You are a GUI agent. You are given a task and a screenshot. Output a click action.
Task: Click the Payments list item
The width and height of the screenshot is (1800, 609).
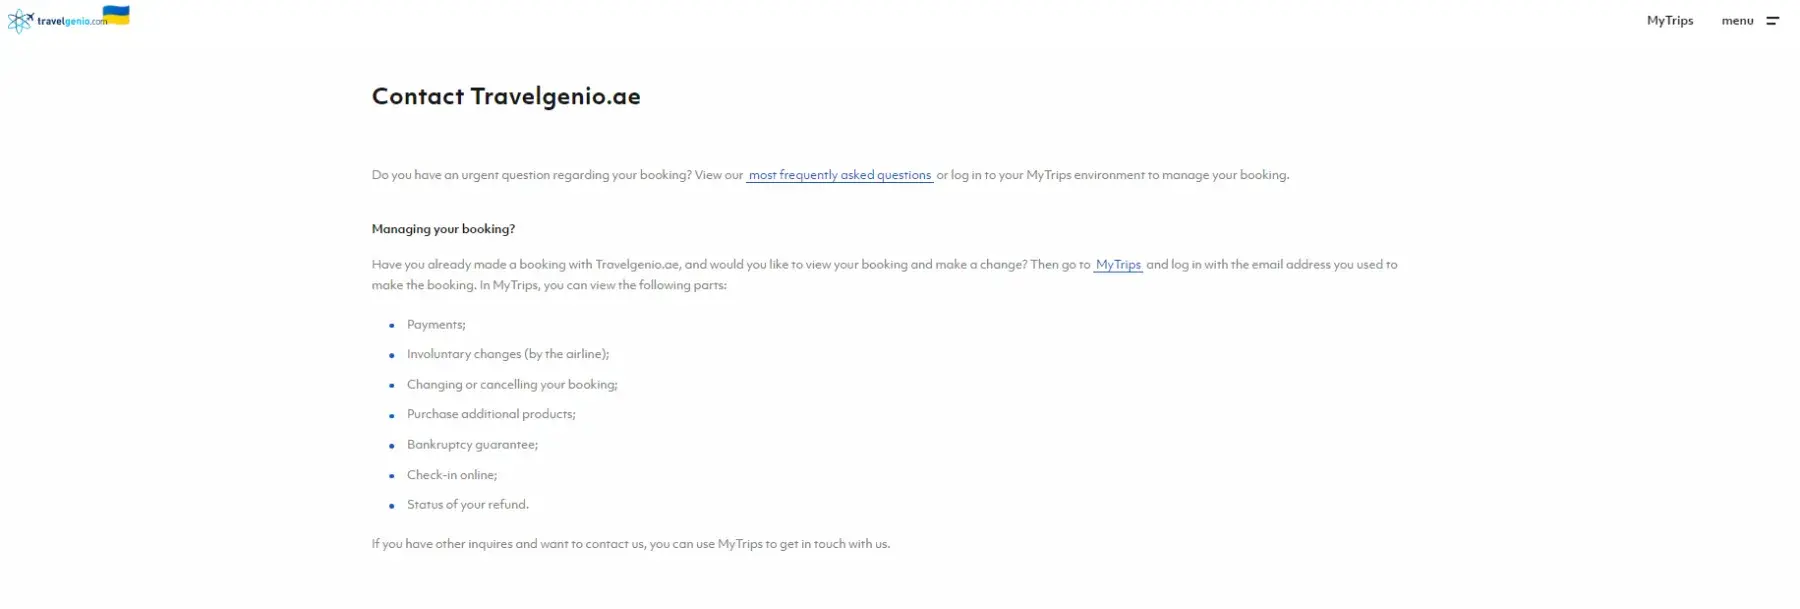[436, 325]
